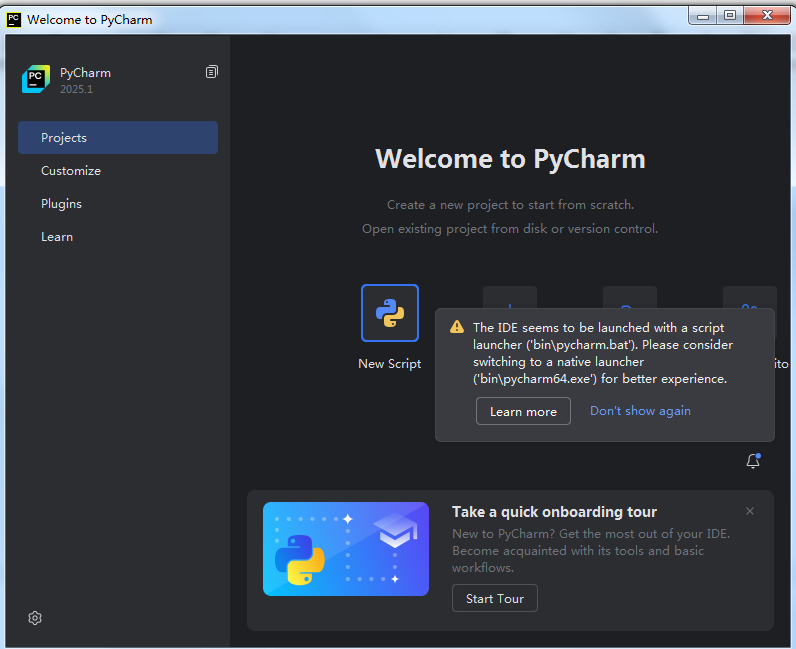The width and height of the screenshot is (796, 649).
Task: Click the PyCharm window icon in the title bar
Action: (x=14, y=20)
